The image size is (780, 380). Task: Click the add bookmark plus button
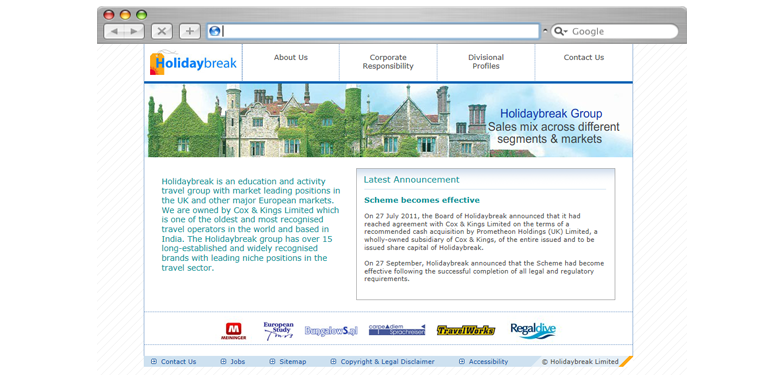pos(190,31)
